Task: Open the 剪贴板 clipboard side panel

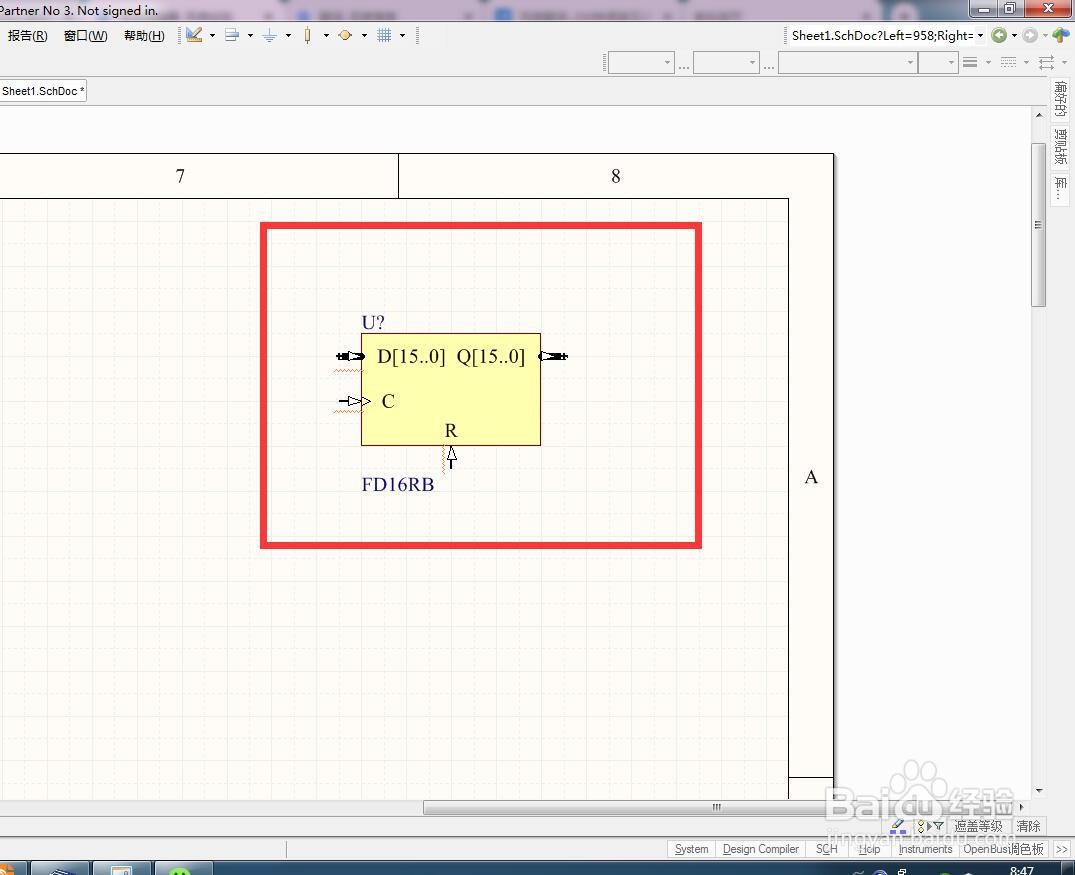Action: [x=1061, y=146]
